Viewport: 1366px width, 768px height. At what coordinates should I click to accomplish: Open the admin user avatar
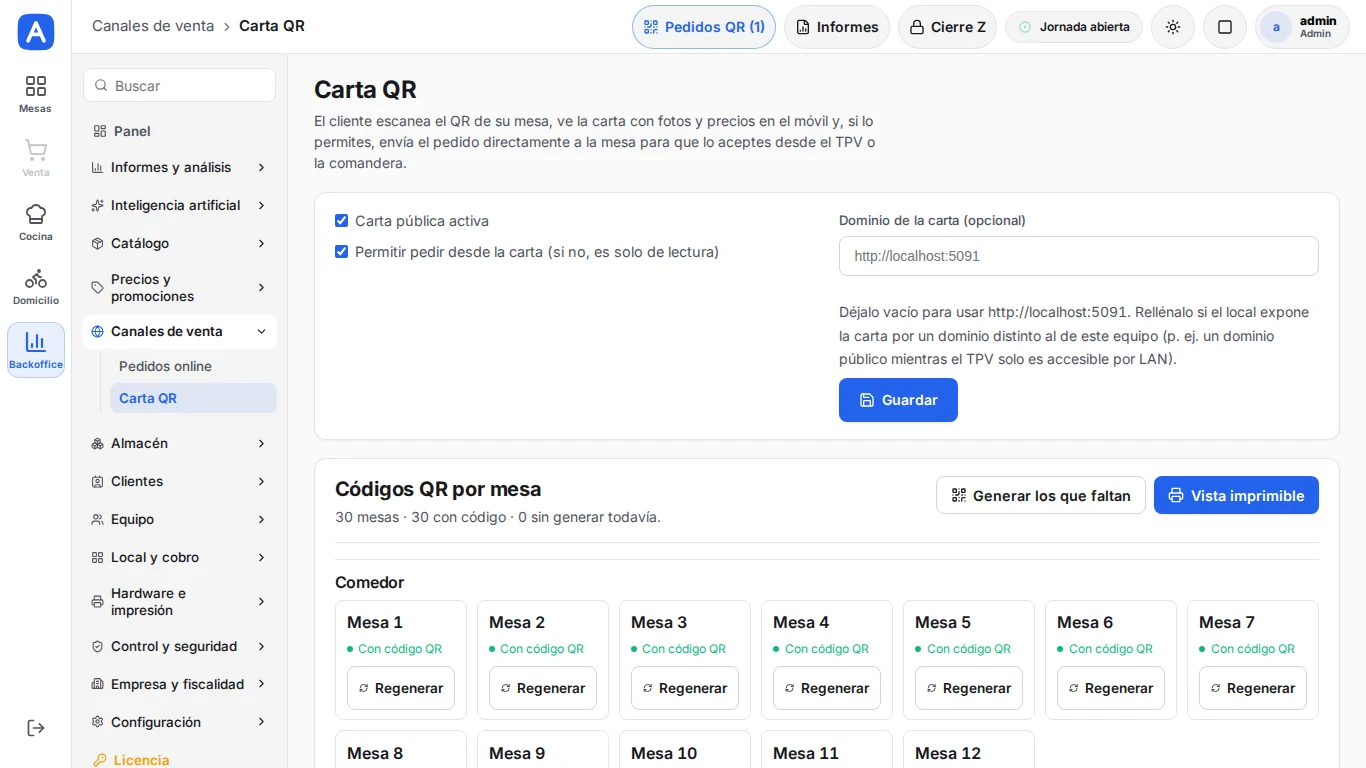tap(1276, 27)
